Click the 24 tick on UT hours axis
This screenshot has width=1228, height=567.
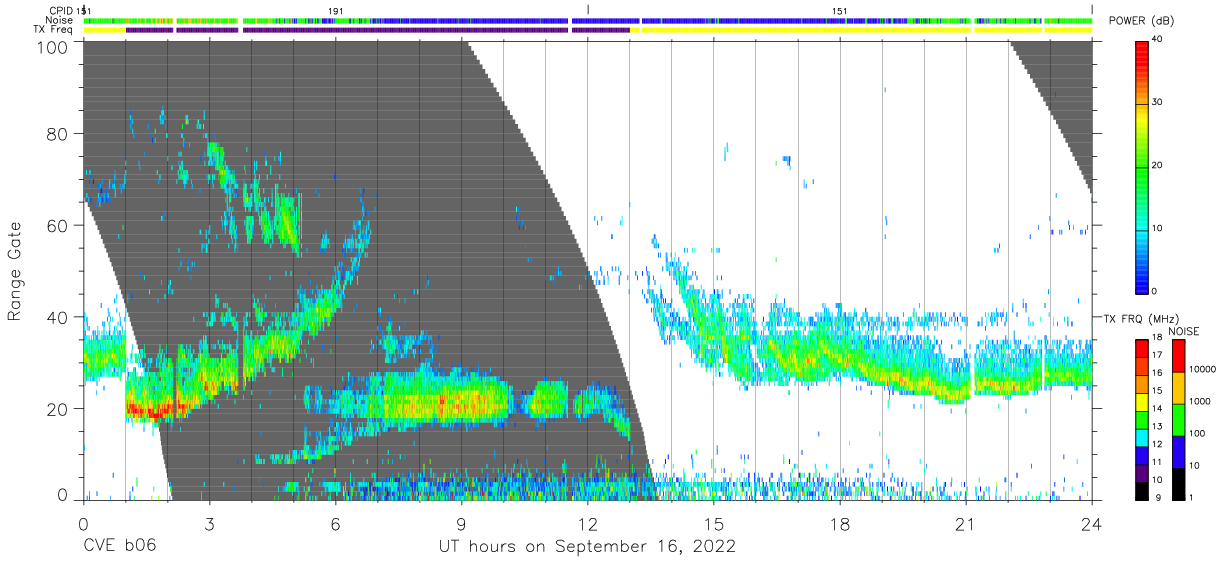coord(1092,523)
